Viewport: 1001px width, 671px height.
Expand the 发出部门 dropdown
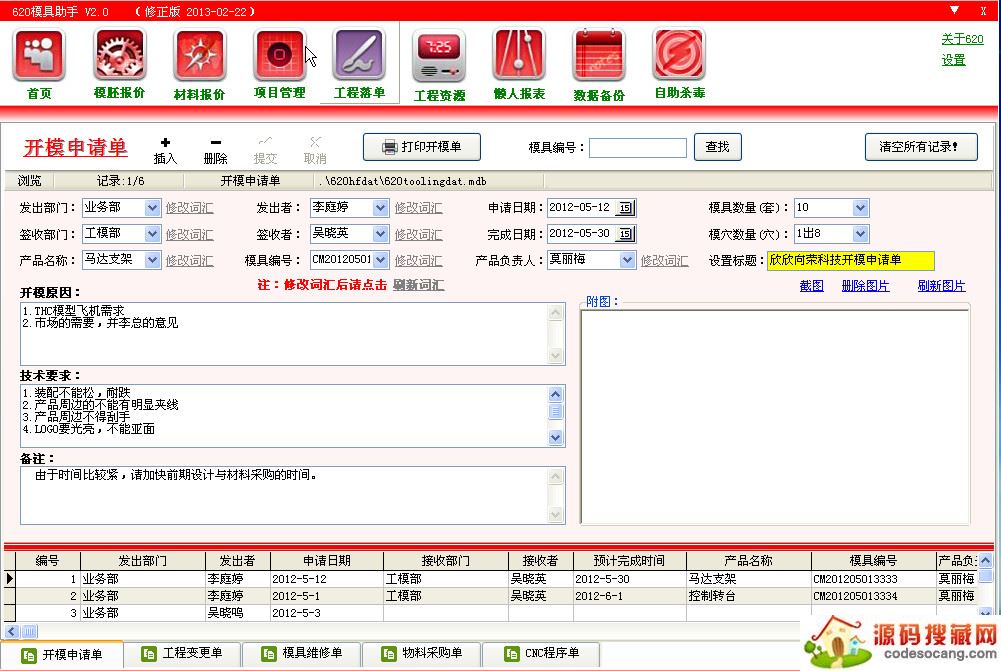[x=152, y=208]
